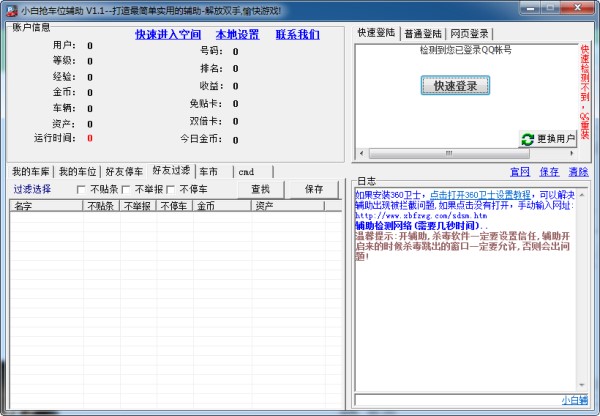The image size is (600, 416).
Task: Switch to the 快速登陆 tab
Action: click(x=376, y=33)
